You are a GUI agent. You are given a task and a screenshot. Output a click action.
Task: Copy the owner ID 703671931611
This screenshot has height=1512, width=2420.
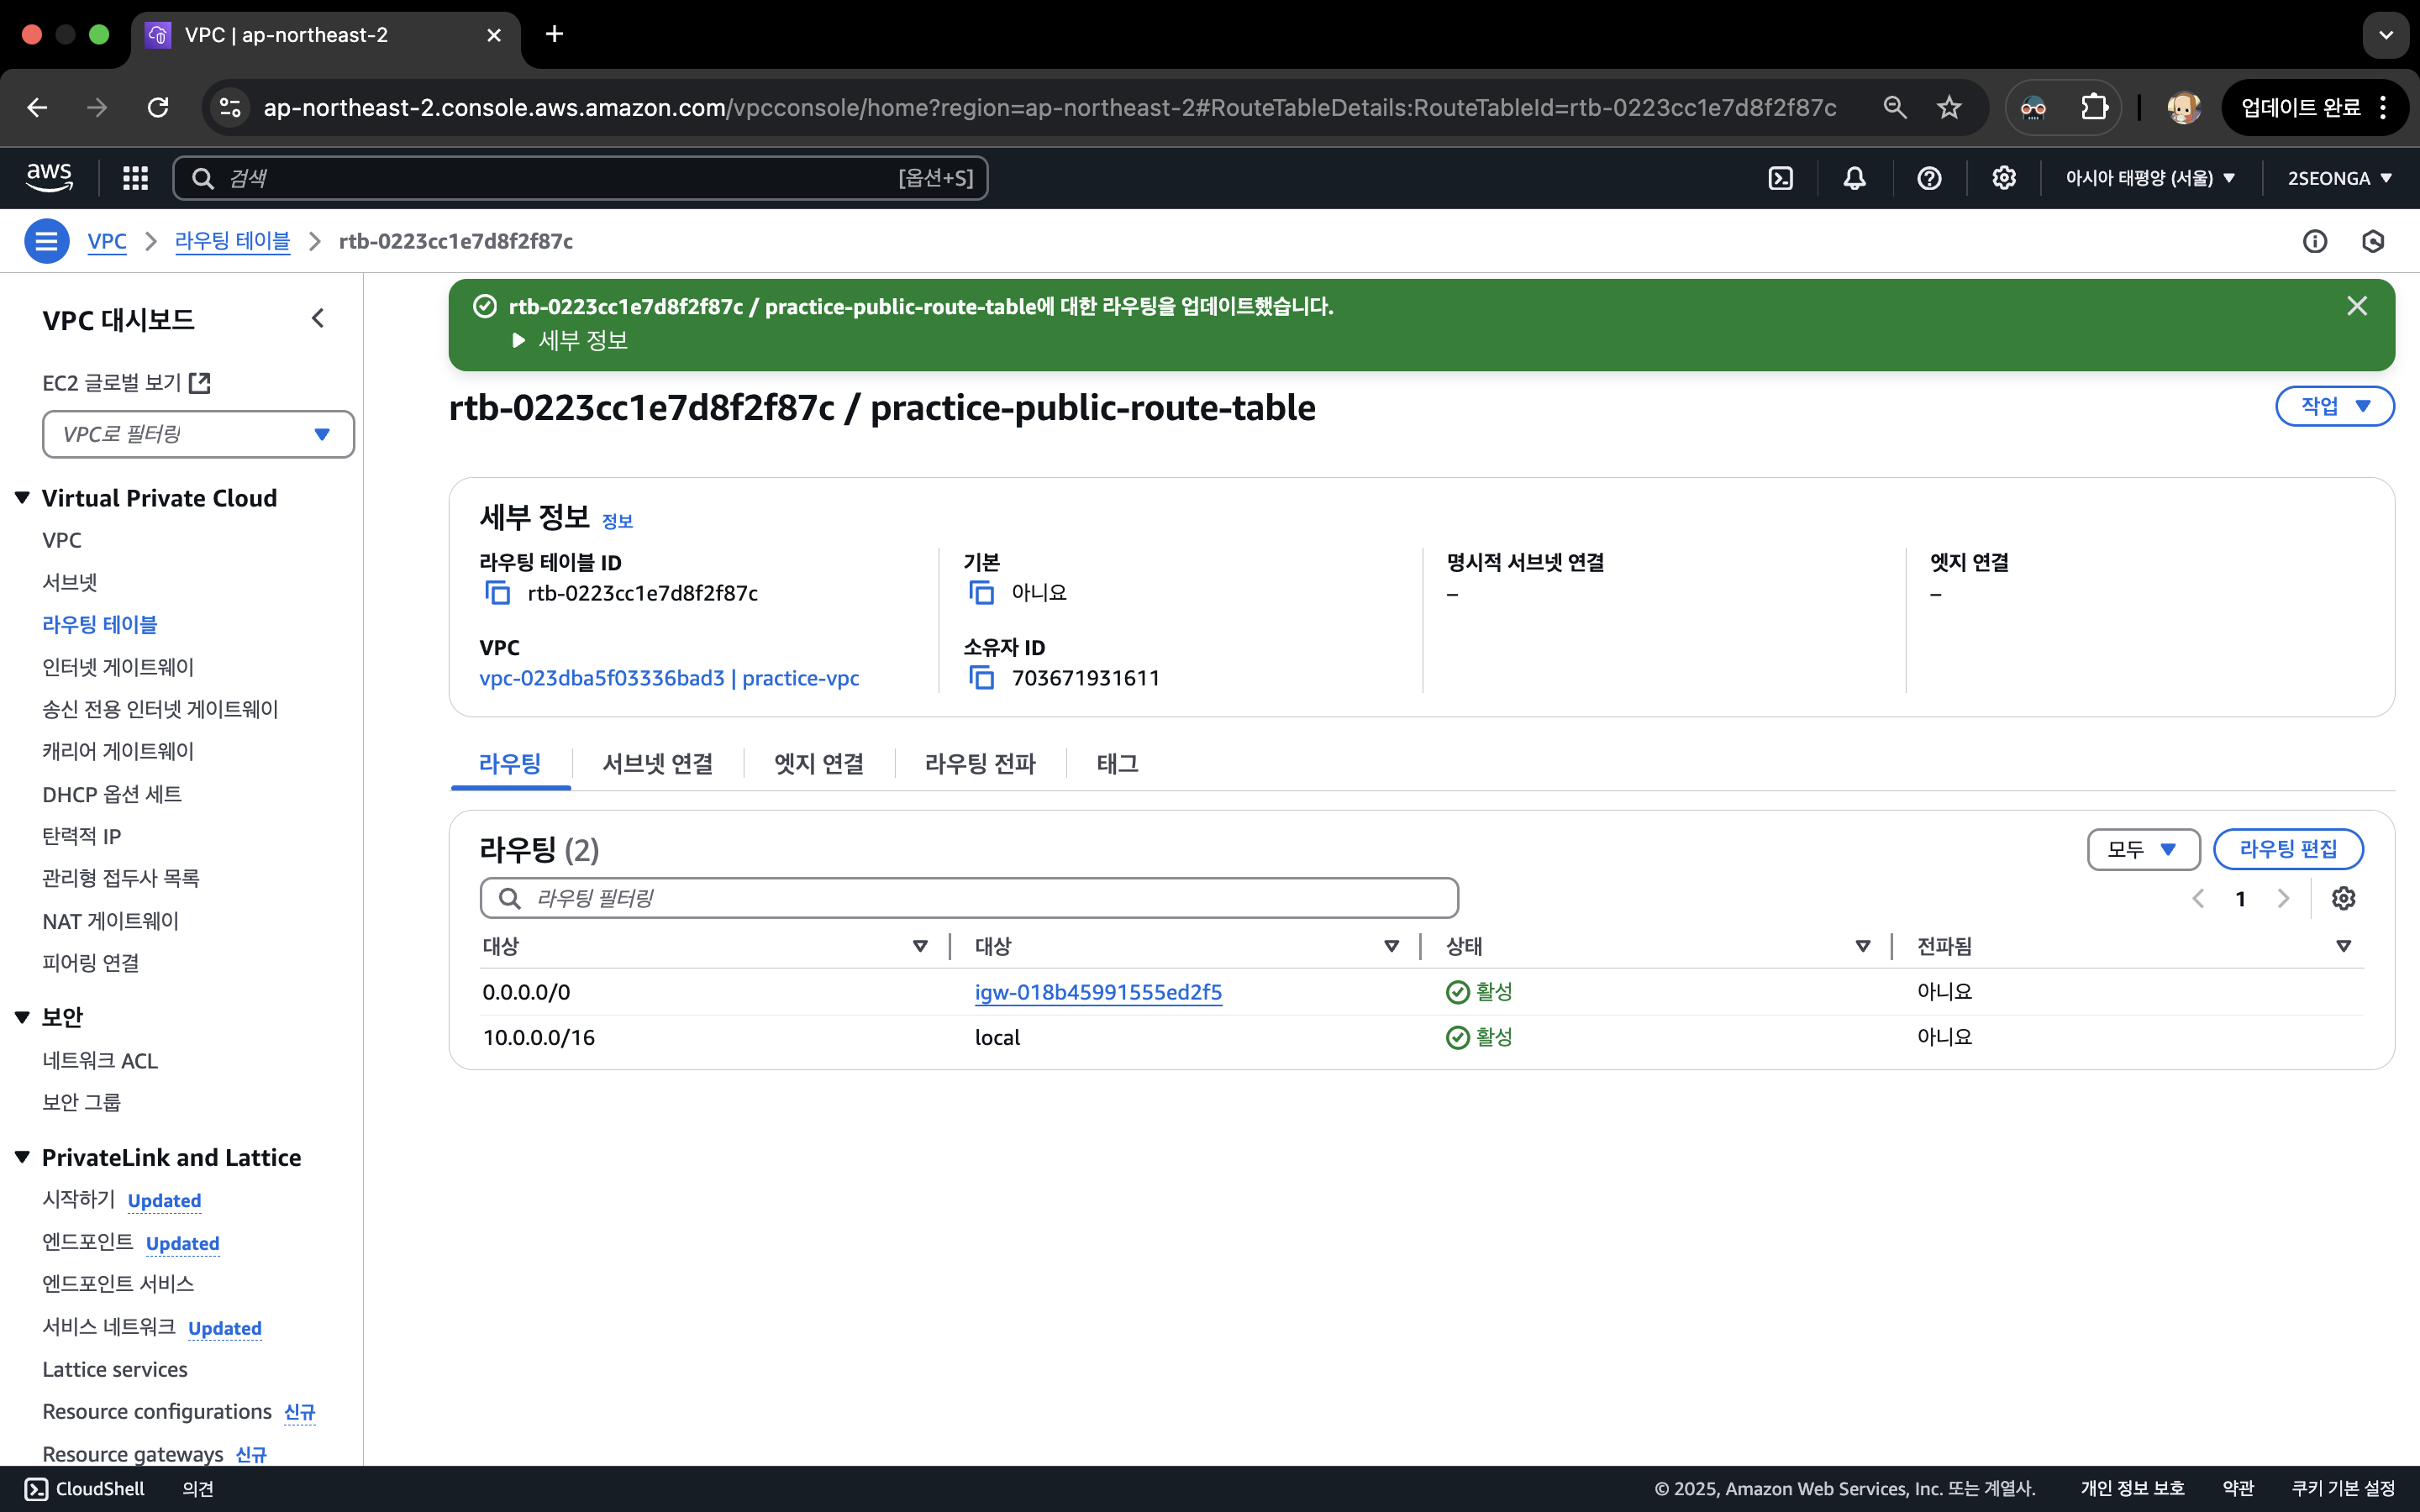coord(982,678)
